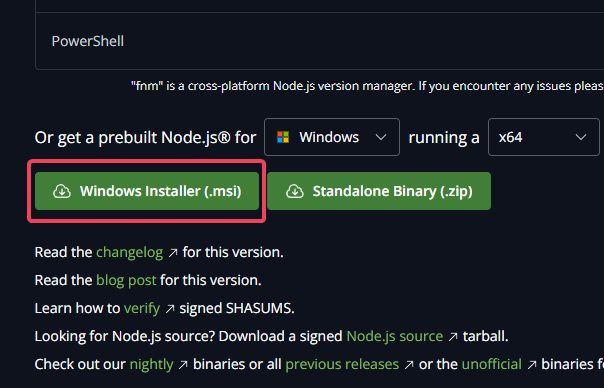The height and width of the screenshot is (388, 604).
Task: Click the external arrow icon after unofficial
Action: [x=532, y=364]
